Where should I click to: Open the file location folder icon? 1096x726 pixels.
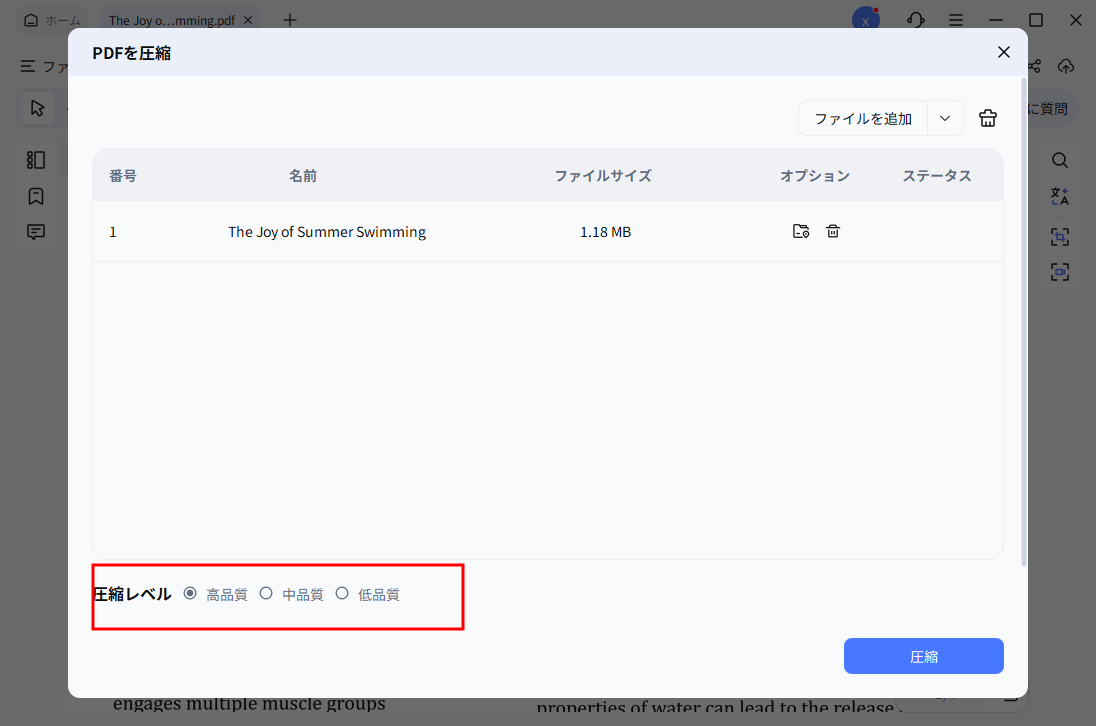(x=801, y=231)
